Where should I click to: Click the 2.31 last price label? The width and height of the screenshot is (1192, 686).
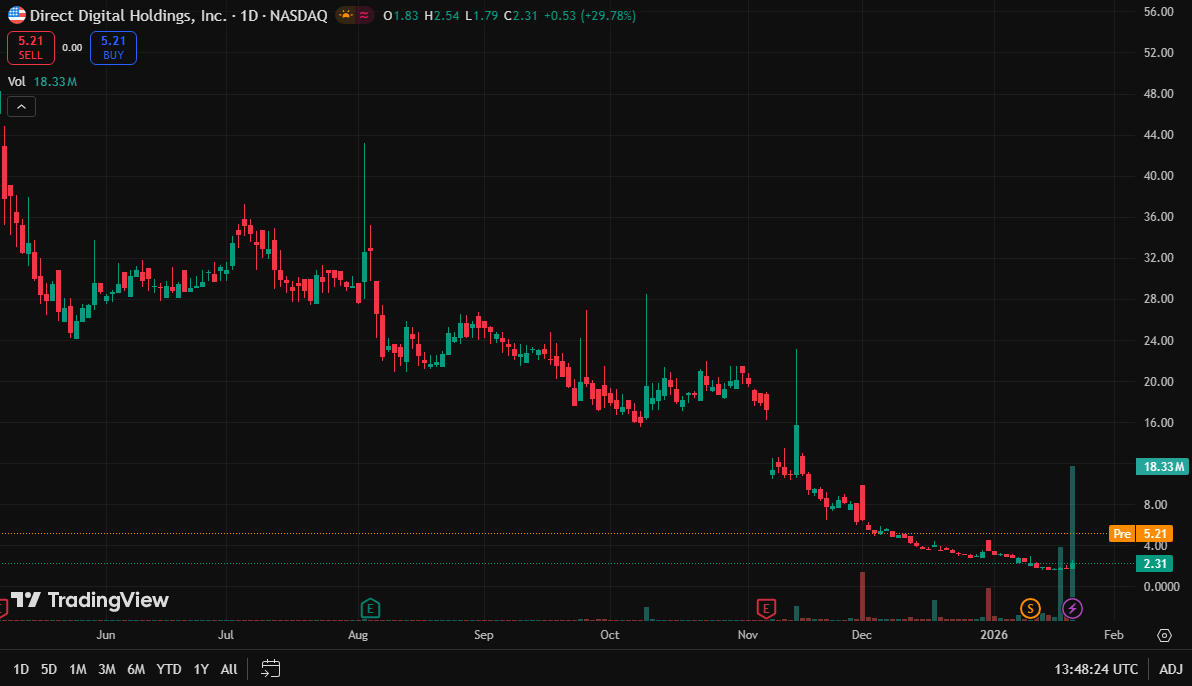[1154, 564]
